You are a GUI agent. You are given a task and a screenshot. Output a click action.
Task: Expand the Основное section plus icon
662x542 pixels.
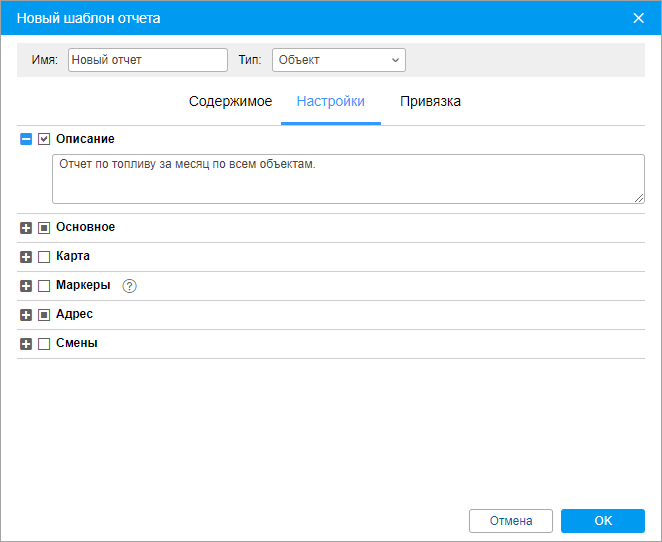click(26, 228)
